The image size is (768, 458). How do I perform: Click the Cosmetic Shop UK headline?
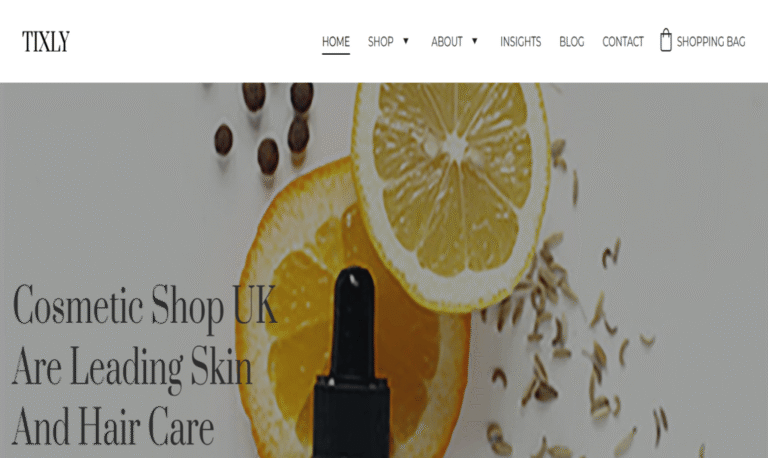145,307
